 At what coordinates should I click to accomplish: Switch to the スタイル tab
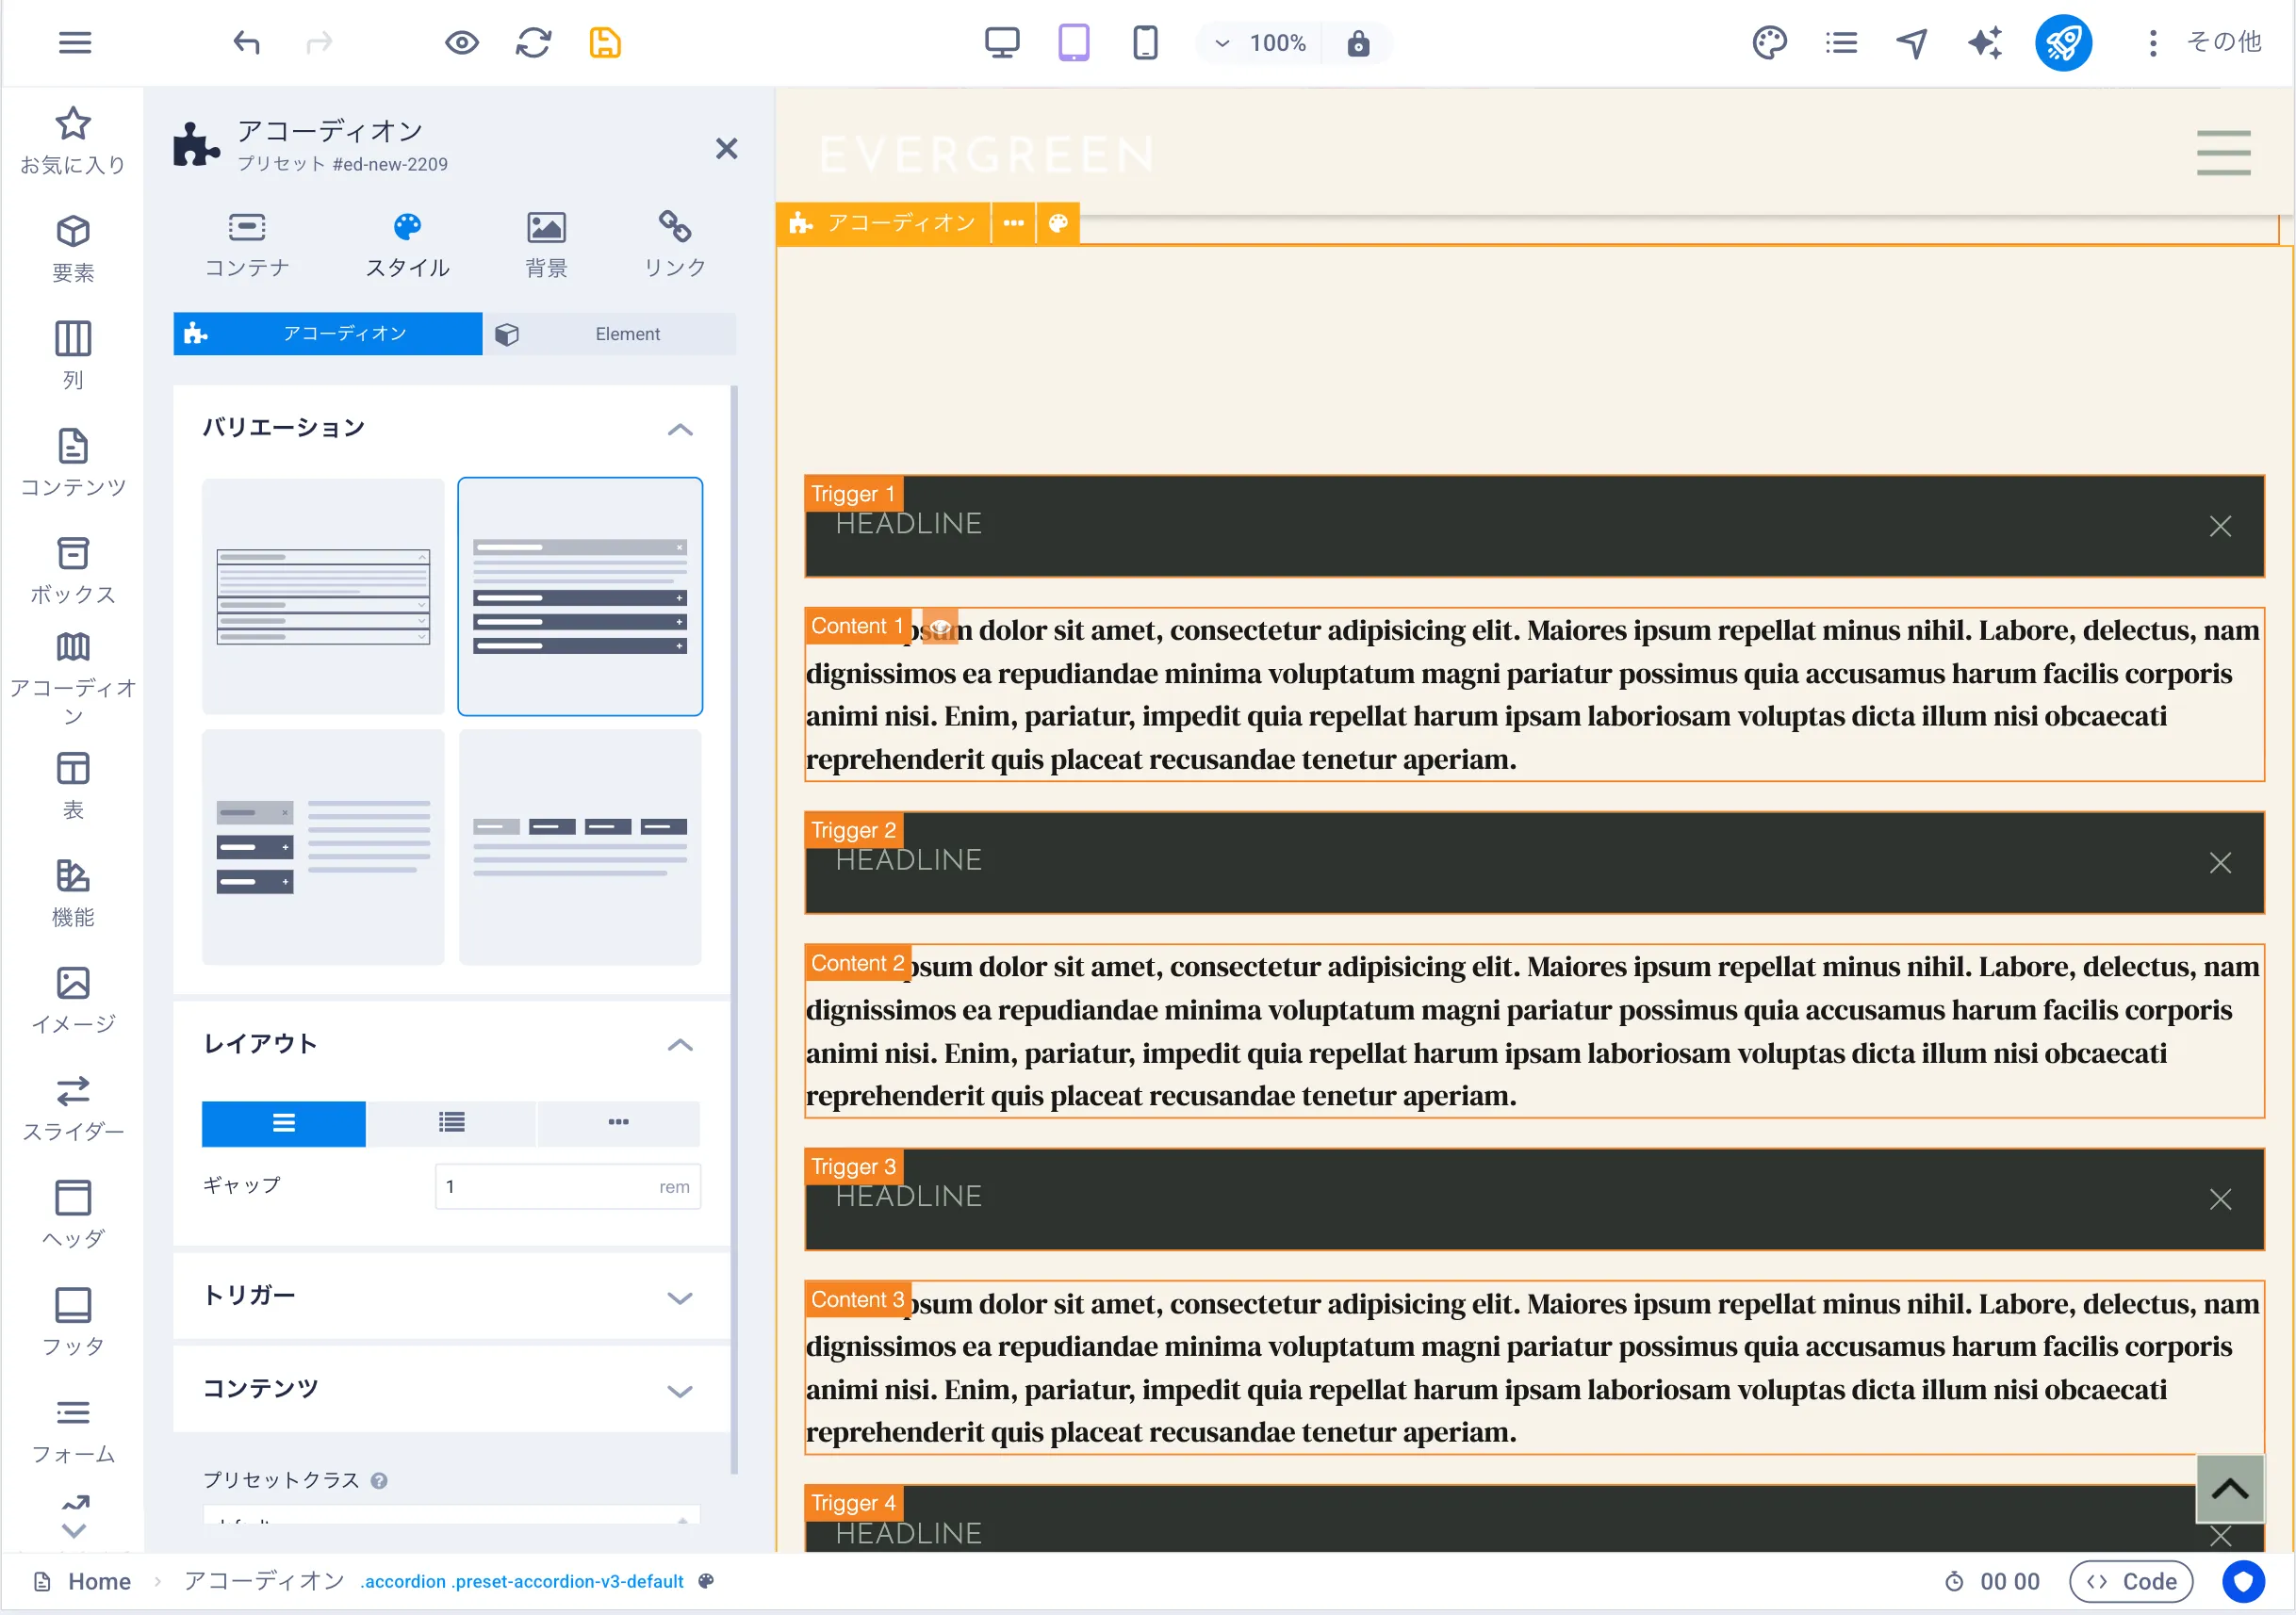point(407,244)
